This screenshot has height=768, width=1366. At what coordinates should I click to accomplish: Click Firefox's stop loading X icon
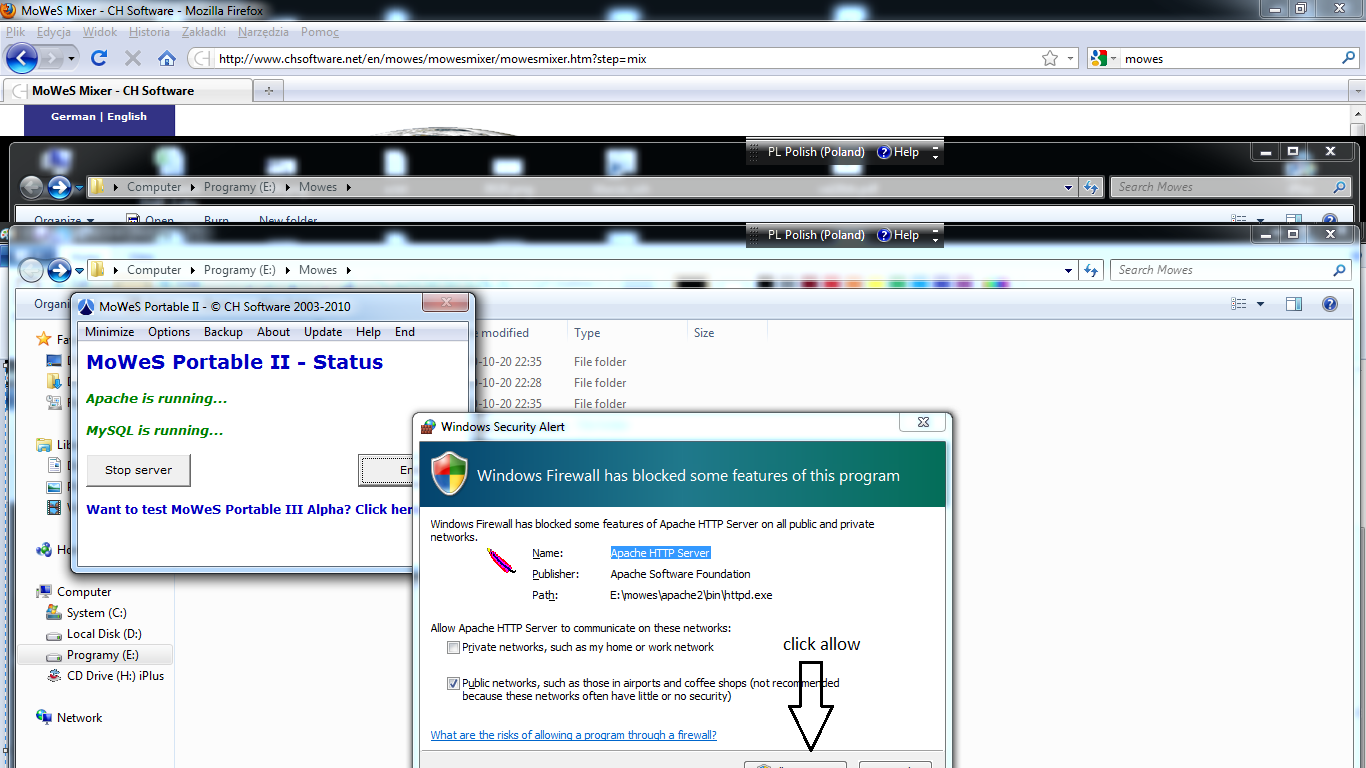(x=132, y=58)
